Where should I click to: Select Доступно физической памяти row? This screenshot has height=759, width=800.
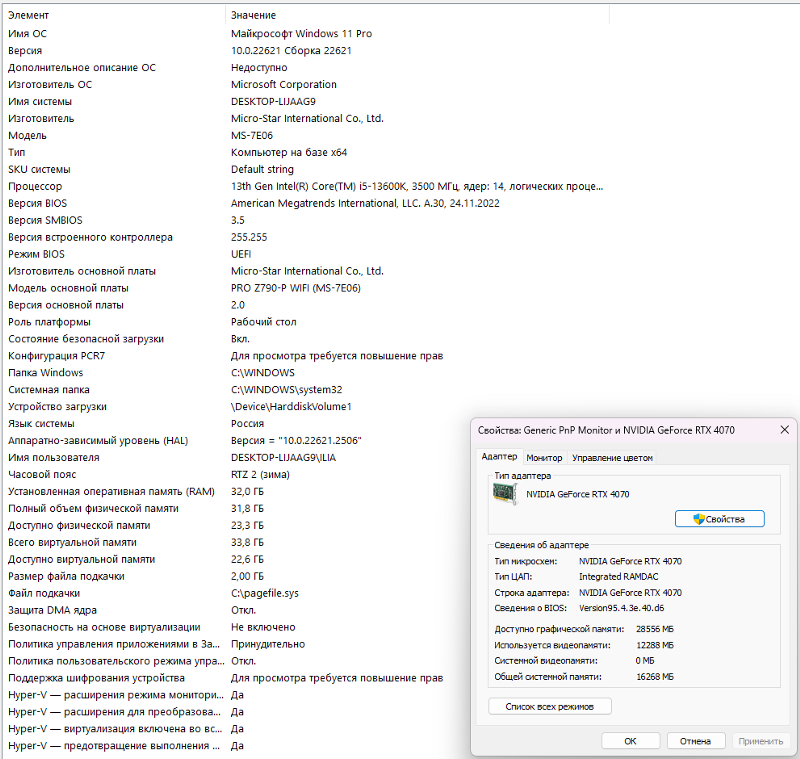pos(237,525)
